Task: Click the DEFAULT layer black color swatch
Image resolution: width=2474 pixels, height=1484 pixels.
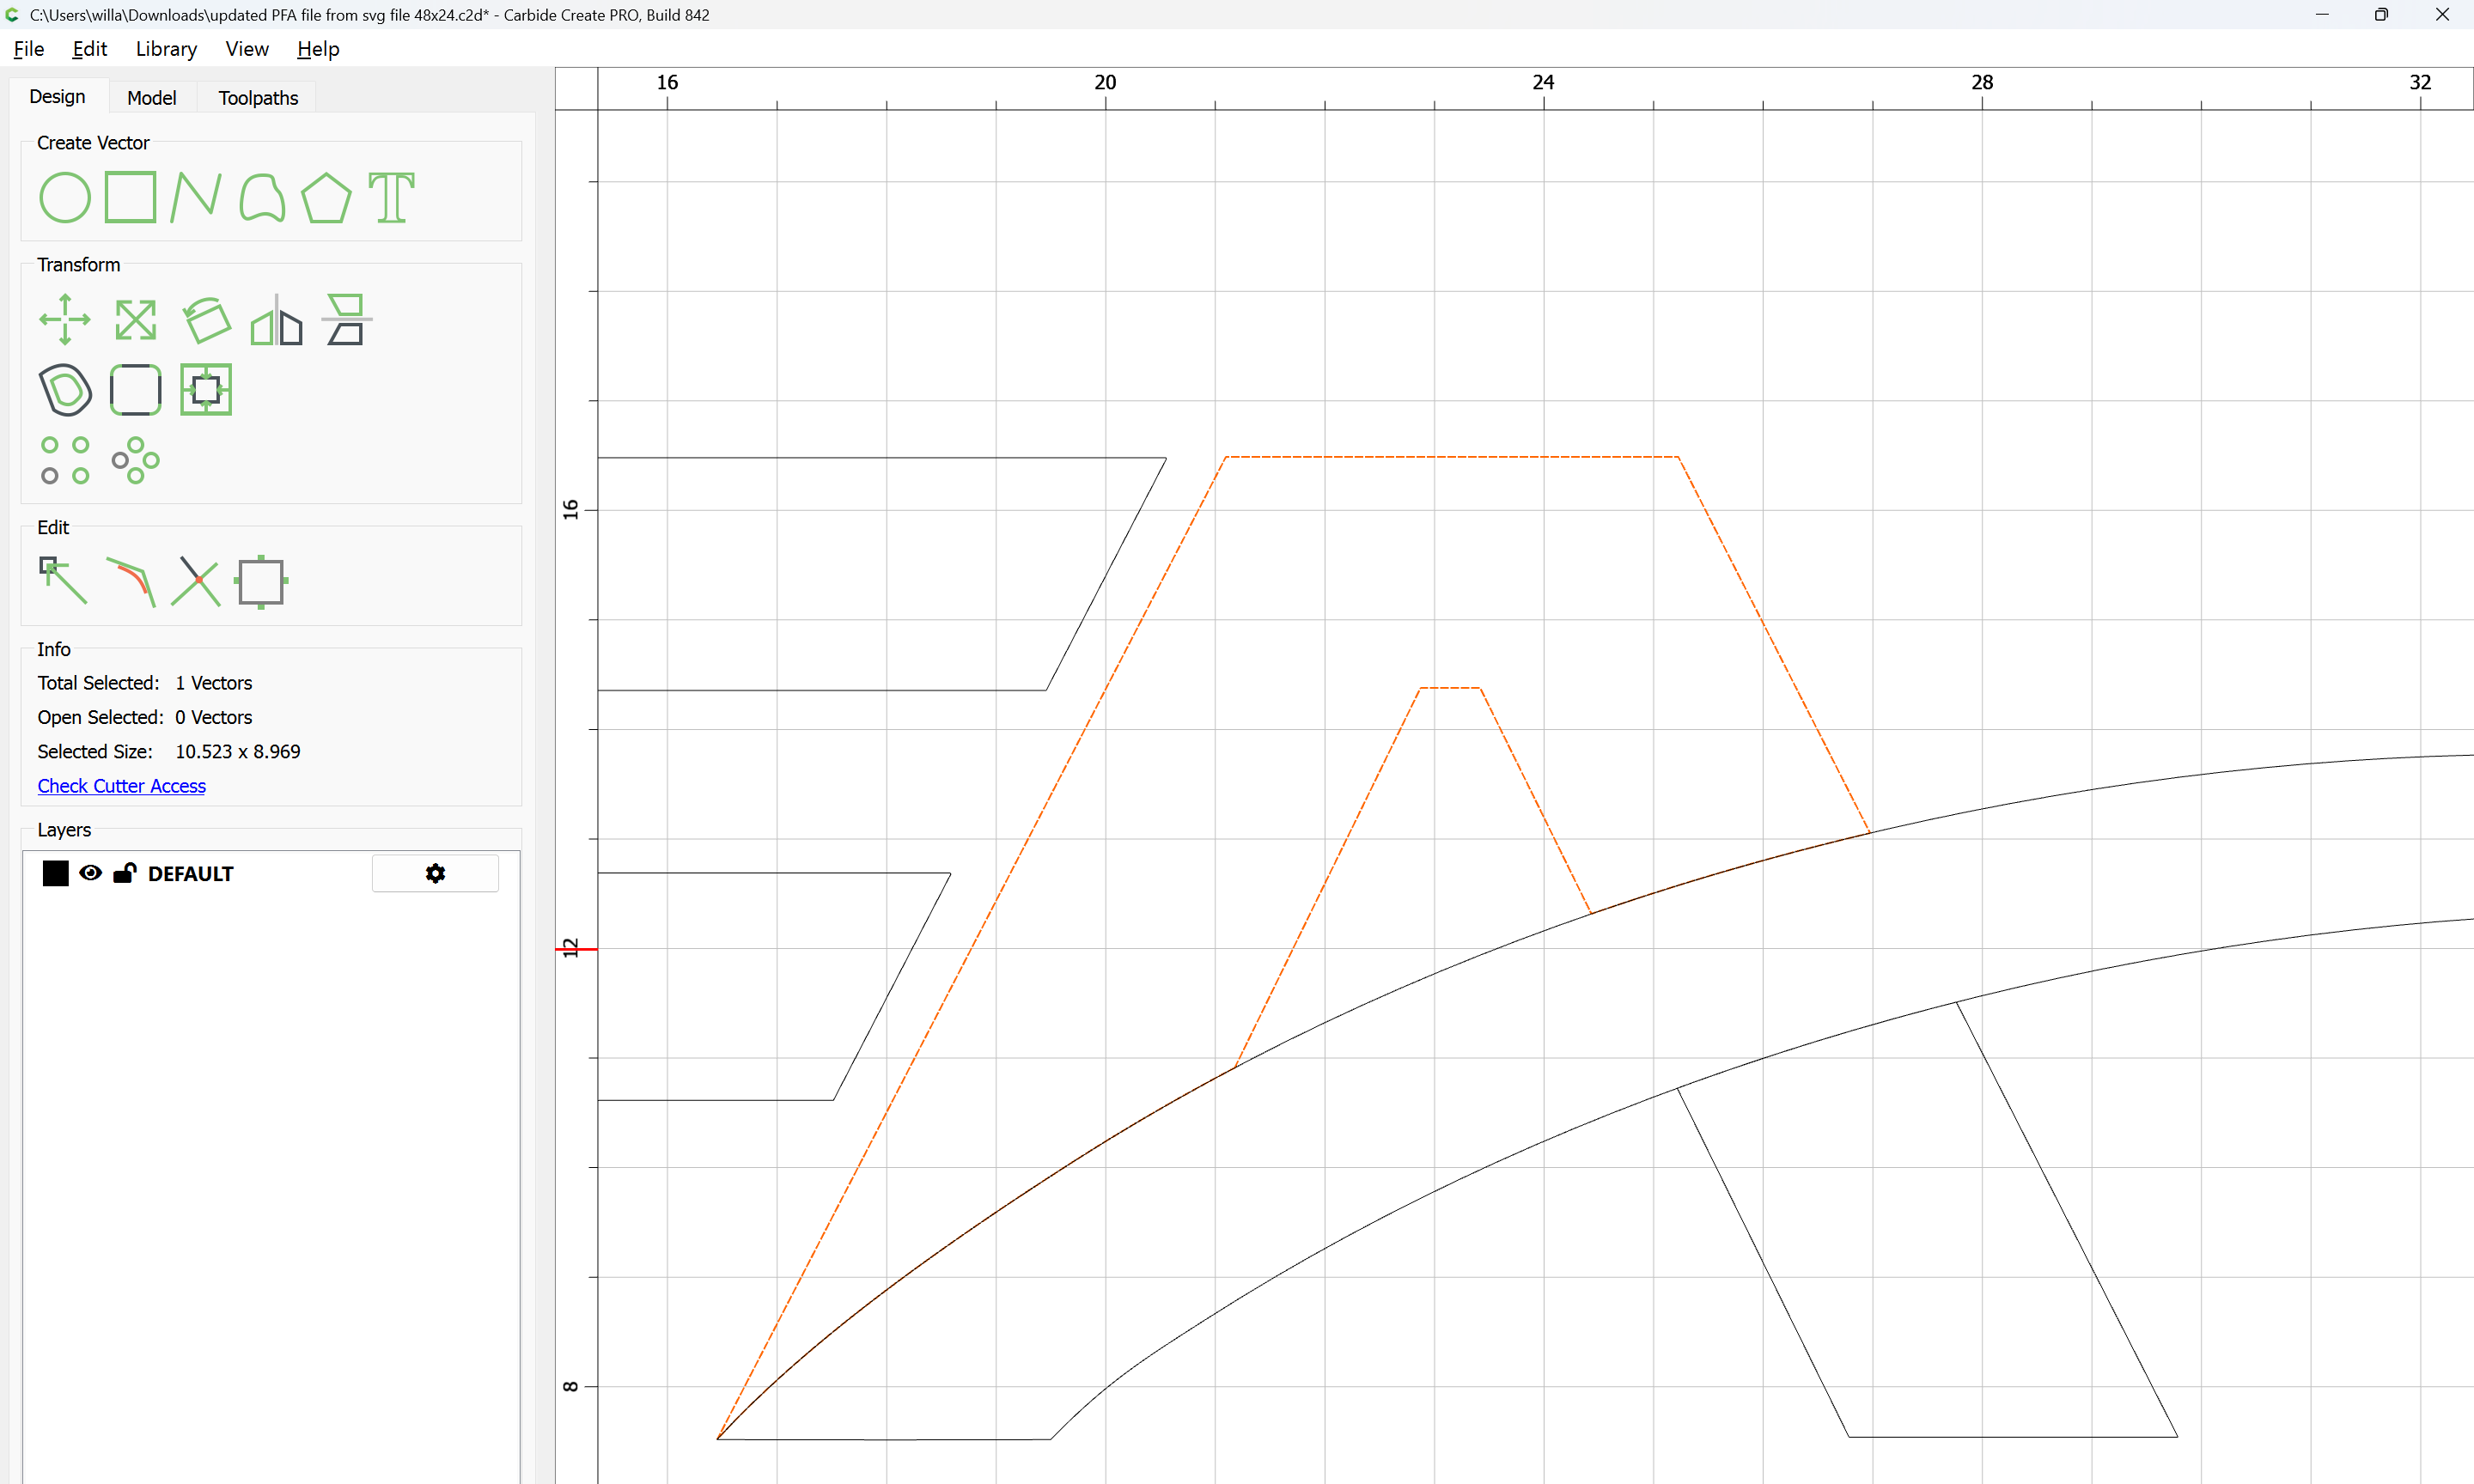Action: [56, 873]
